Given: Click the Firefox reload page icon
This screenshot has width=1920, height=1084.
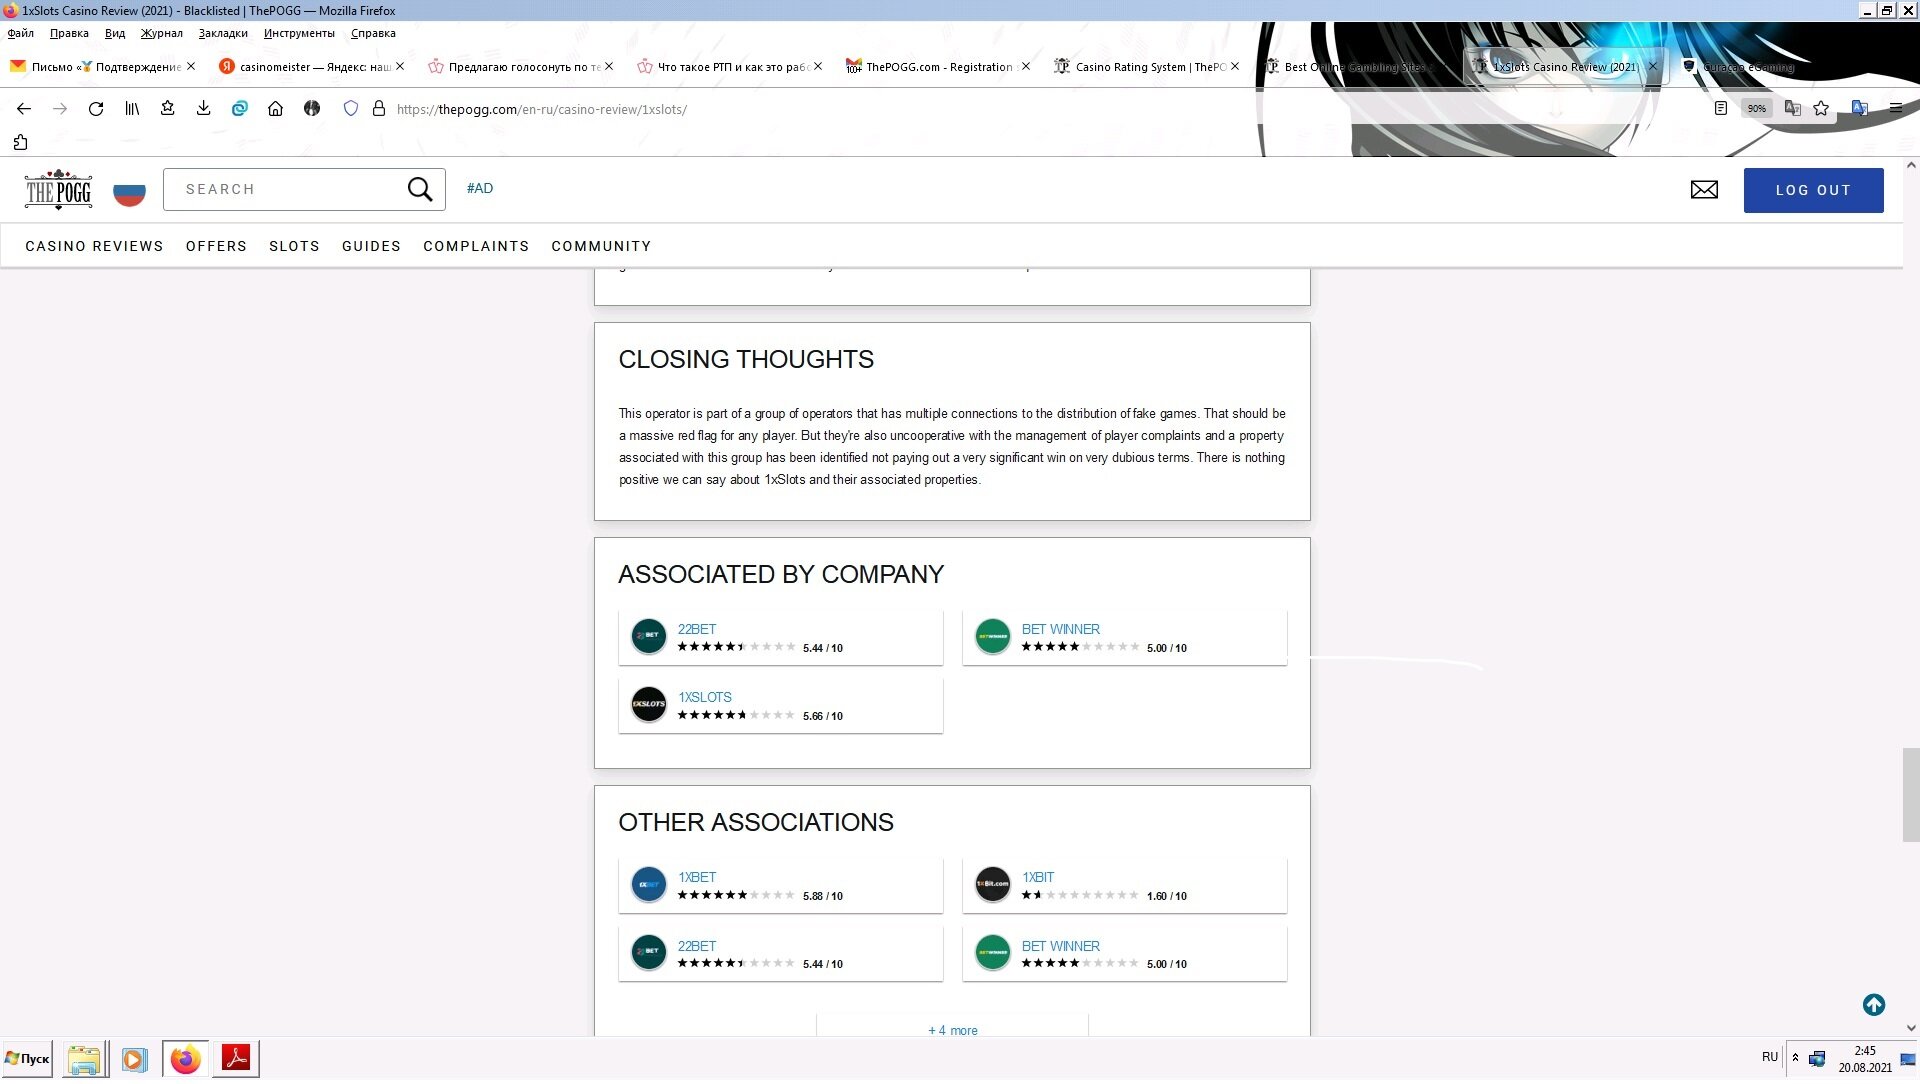Looking at the screenshot, I should [96, 109].
